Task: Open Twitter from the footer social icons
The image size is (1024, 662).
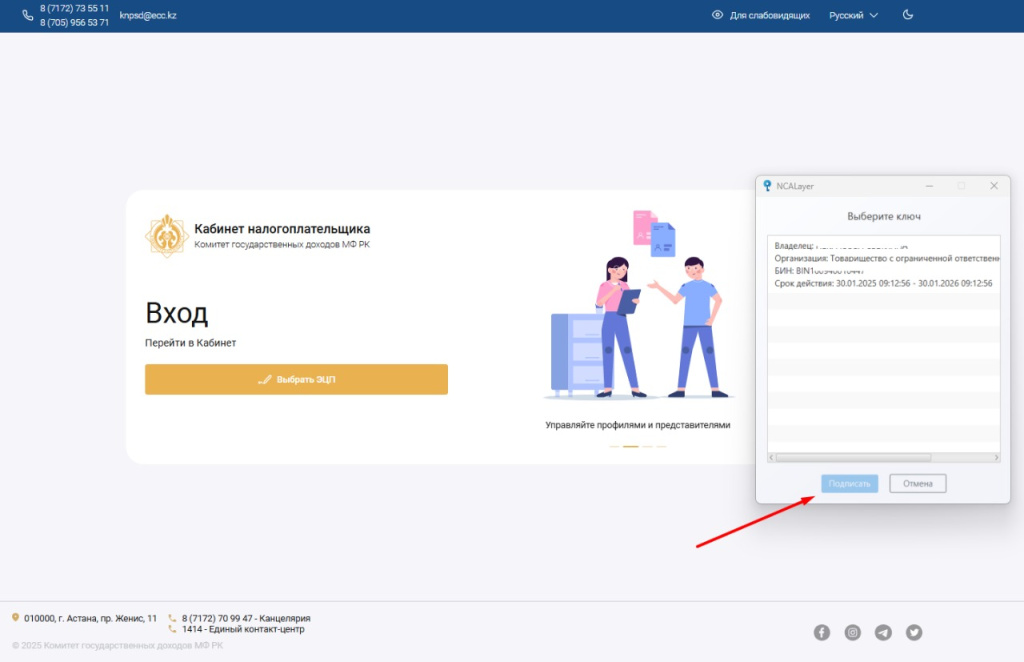Action: (x=914, y=632)
